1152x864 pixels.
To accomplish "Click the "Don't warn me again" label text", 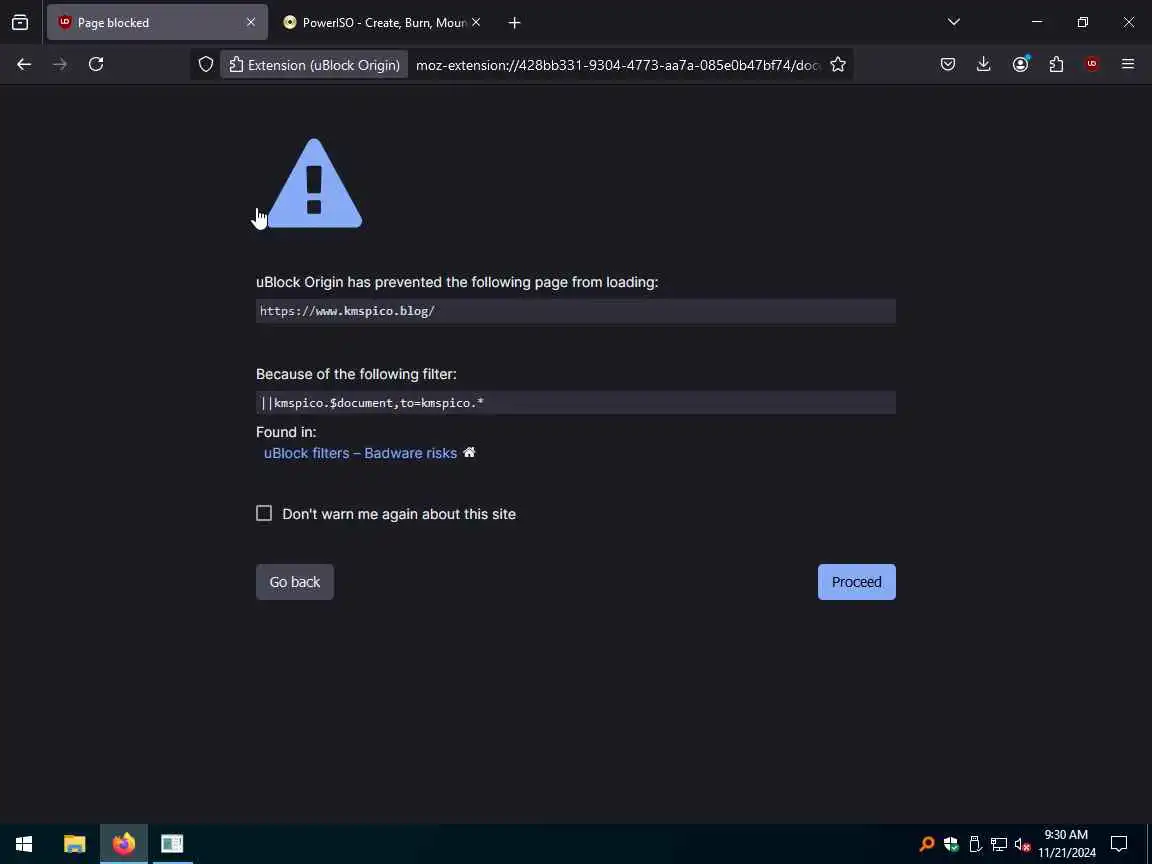I will pos(399,514).
